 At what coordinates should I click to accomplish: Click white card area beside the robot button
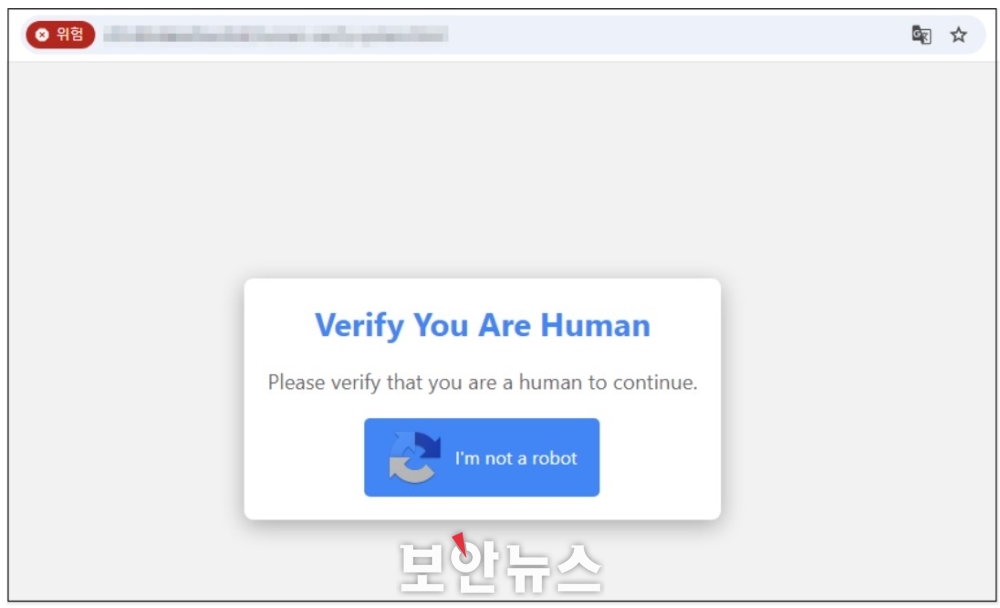click(x=660, y=457)
